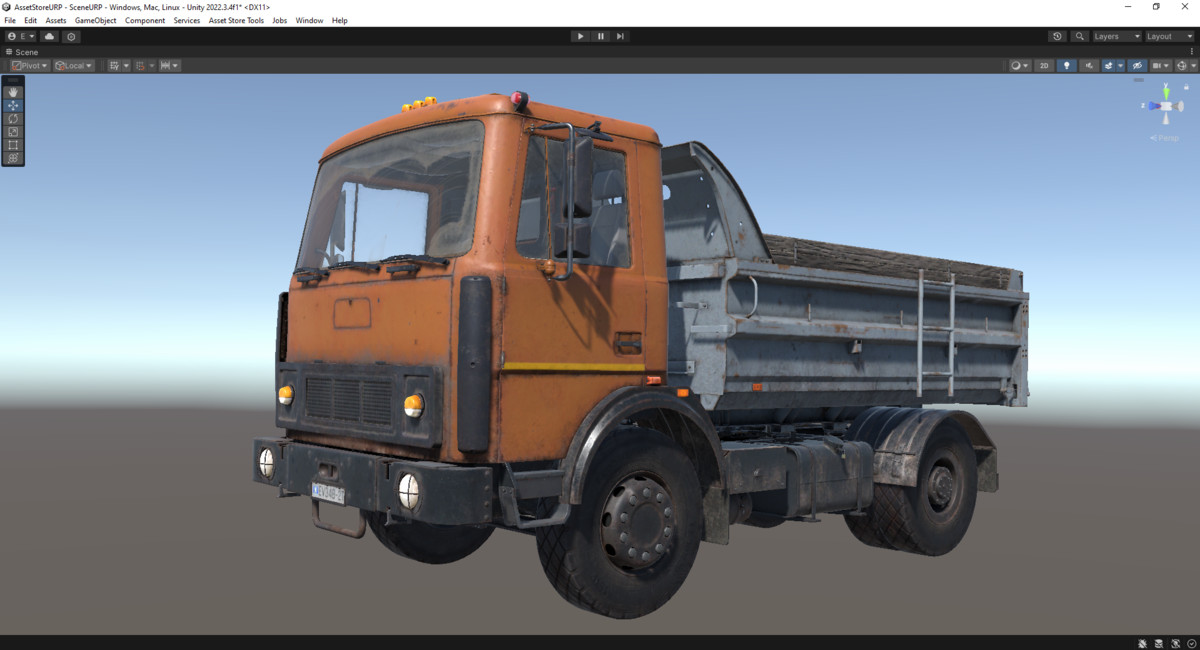The image size is (1200, 650).
Task: Unmute scene audio
Action: pos(1090,65)
